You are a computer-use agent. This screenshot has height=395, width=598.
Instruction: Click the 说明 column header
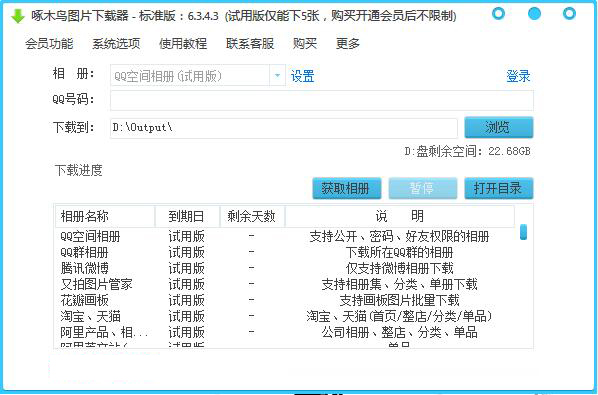[399, 217]
